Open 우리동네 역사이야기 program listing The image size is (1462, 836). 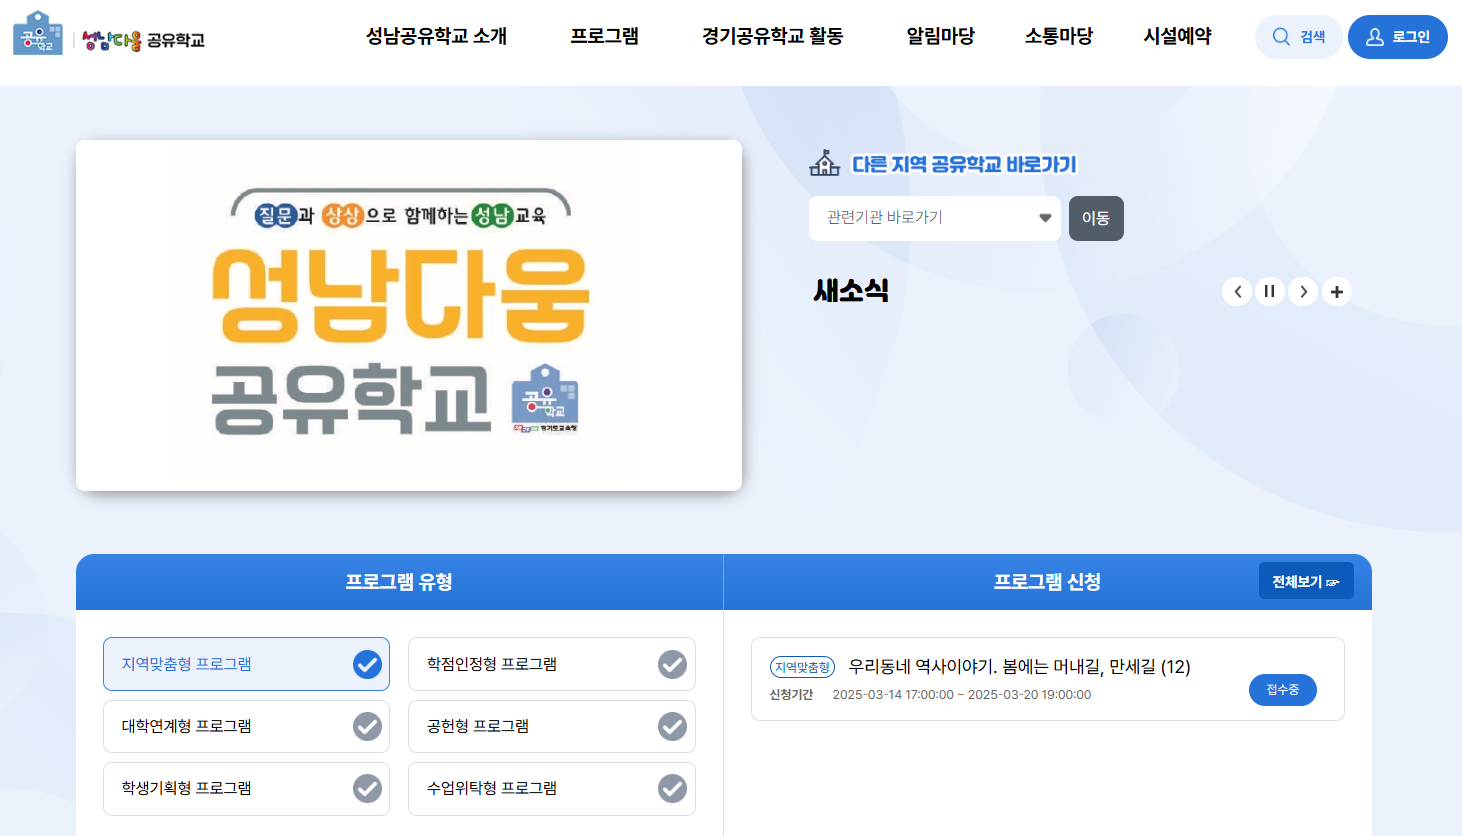click(1019, 667)
